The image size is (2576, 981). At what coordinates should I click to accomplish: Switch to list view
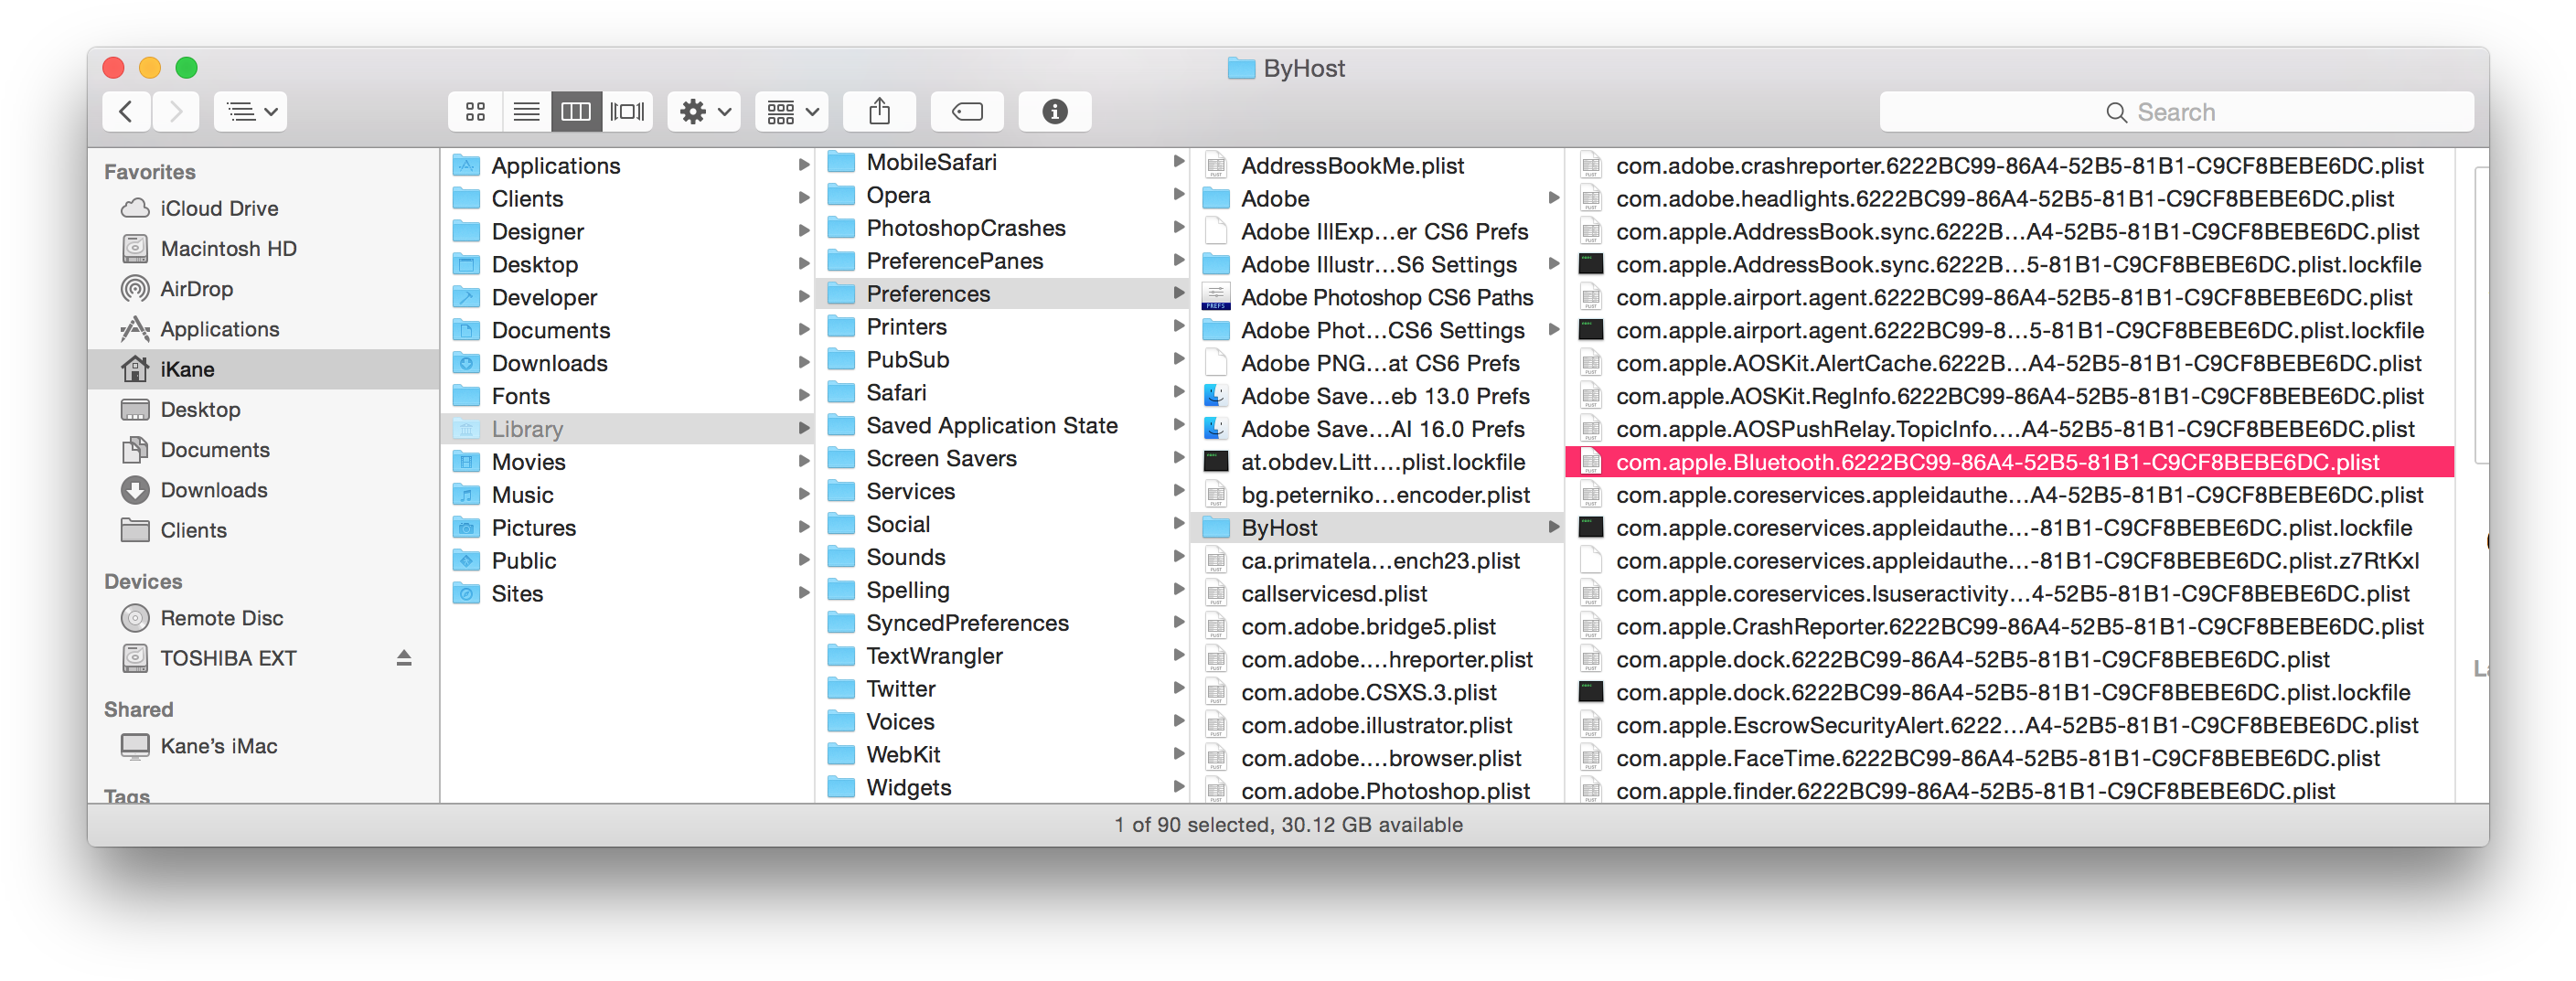526,111
